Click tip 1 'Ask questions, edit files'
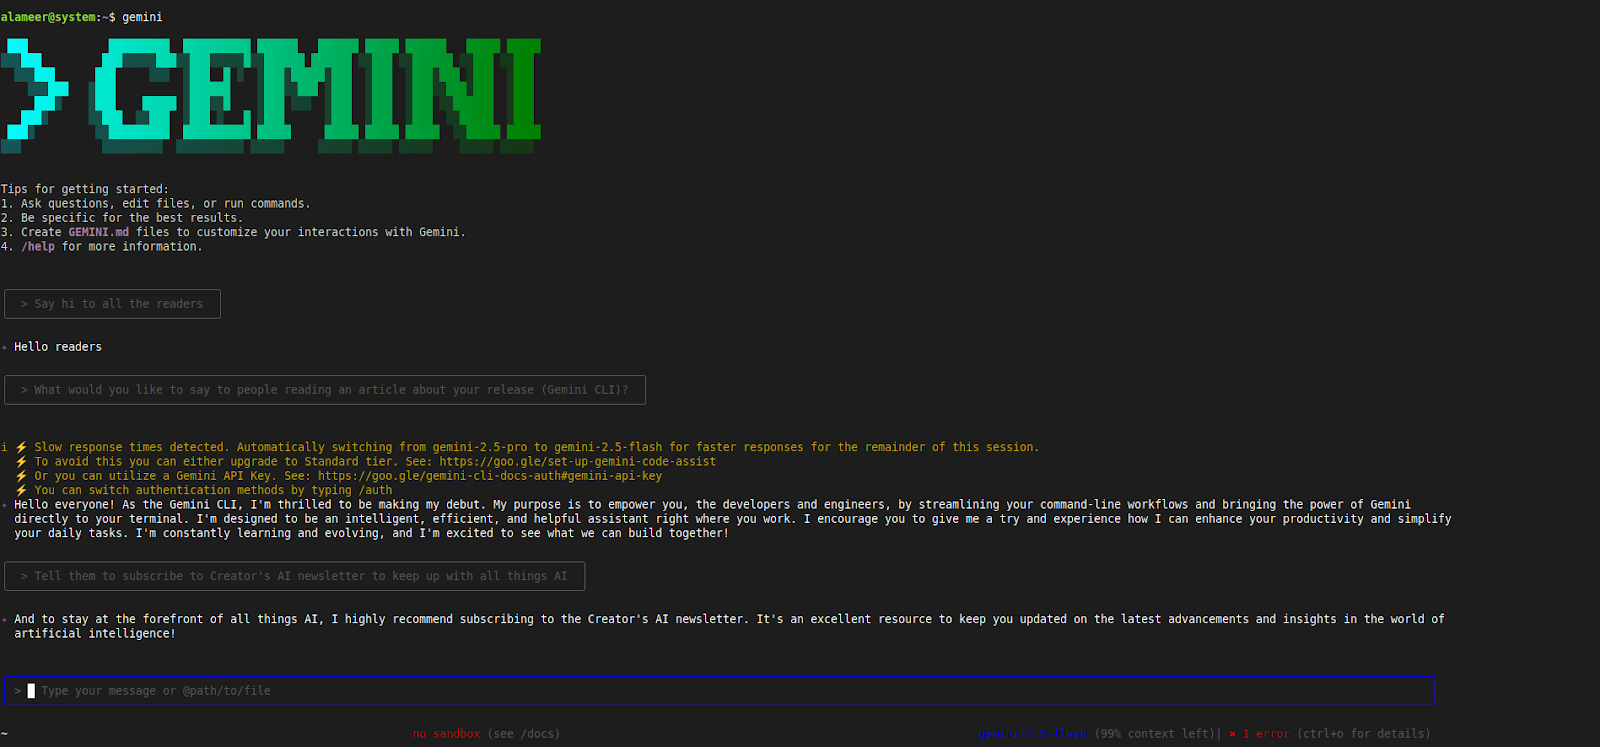This screenshot has width=1600, height=747. click(156, 204)
